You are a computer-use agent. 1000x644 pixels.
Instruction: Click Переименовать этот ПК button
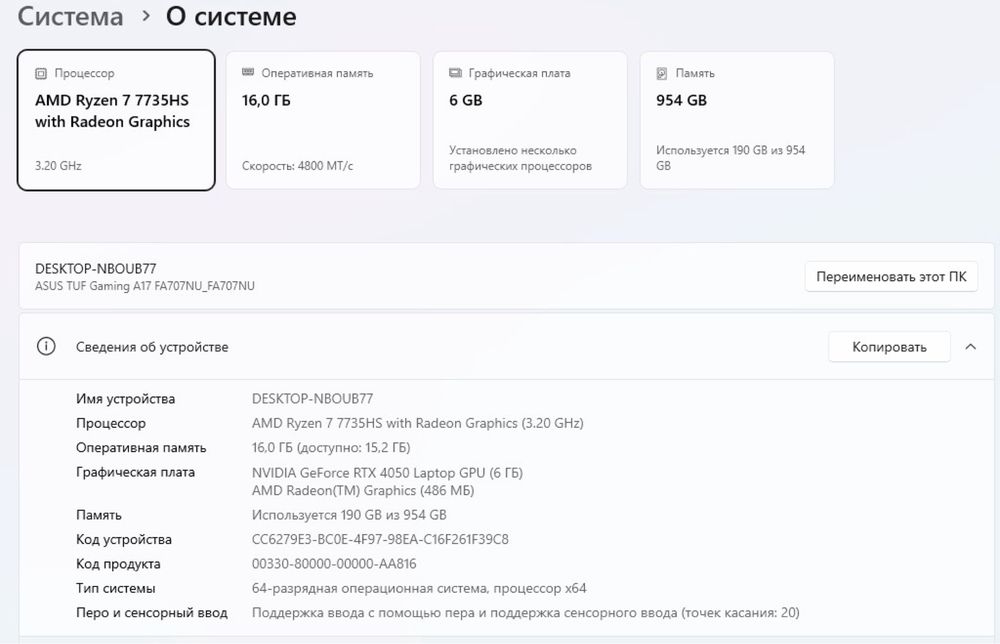tap(891, 277)
